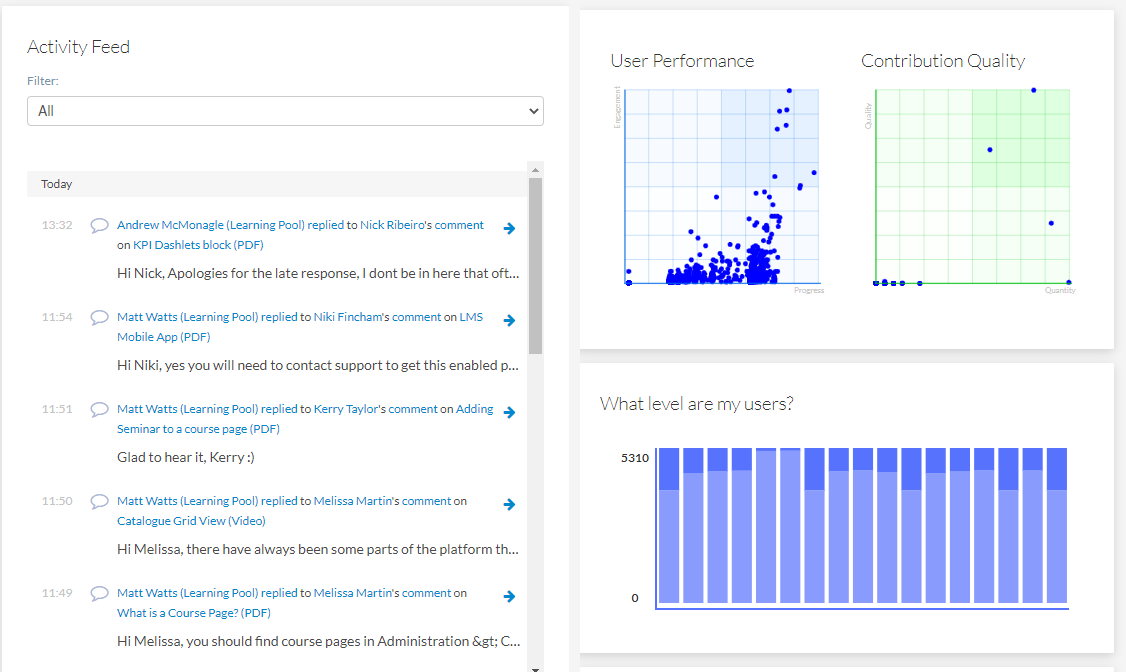Open the What is a Course Page? (PDF) link
Screen dimensions: 1126x672
pyautogui.click(x=194, y=613)
